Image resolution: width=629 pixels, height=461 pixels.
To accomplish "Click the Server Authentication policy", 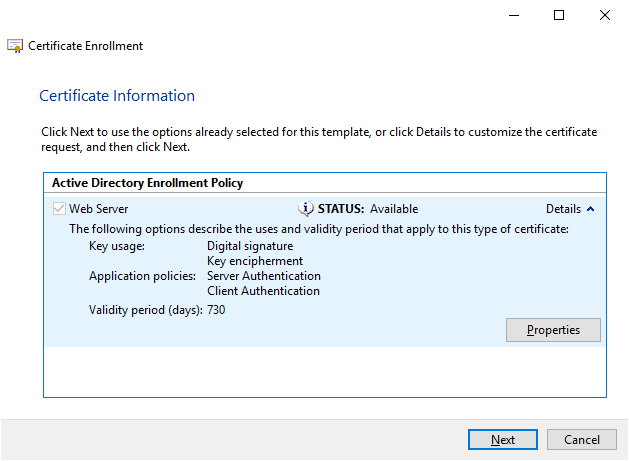I will pyautogui.click(x=264, y=276).
